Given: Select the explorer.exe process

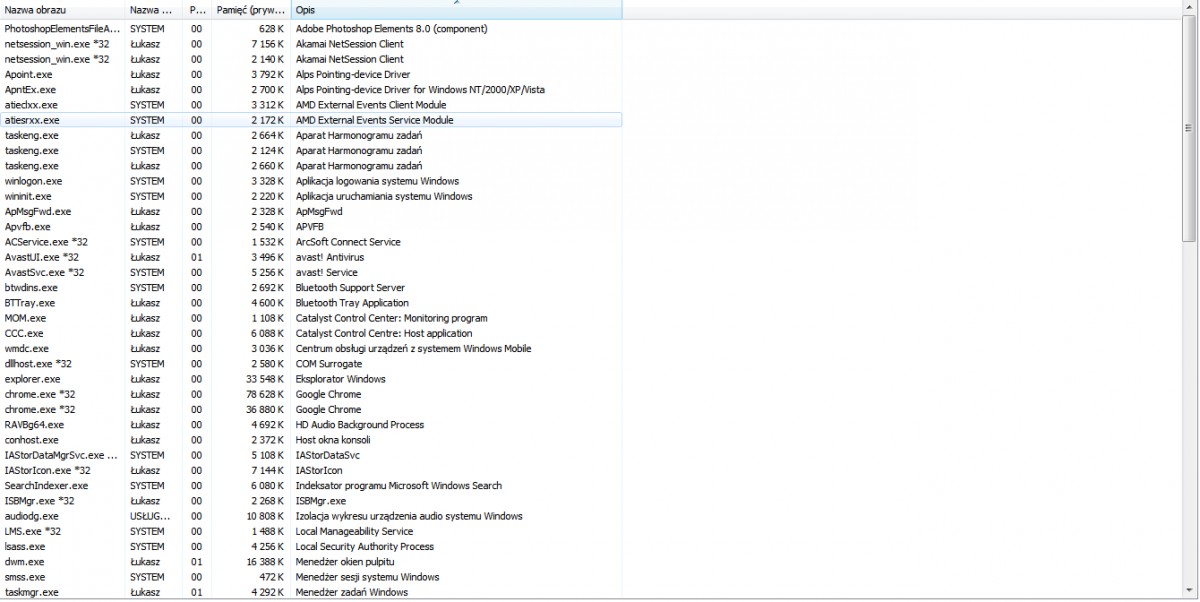Looking at the screenshot, I should pyautogui.click(x=311, y=379).
